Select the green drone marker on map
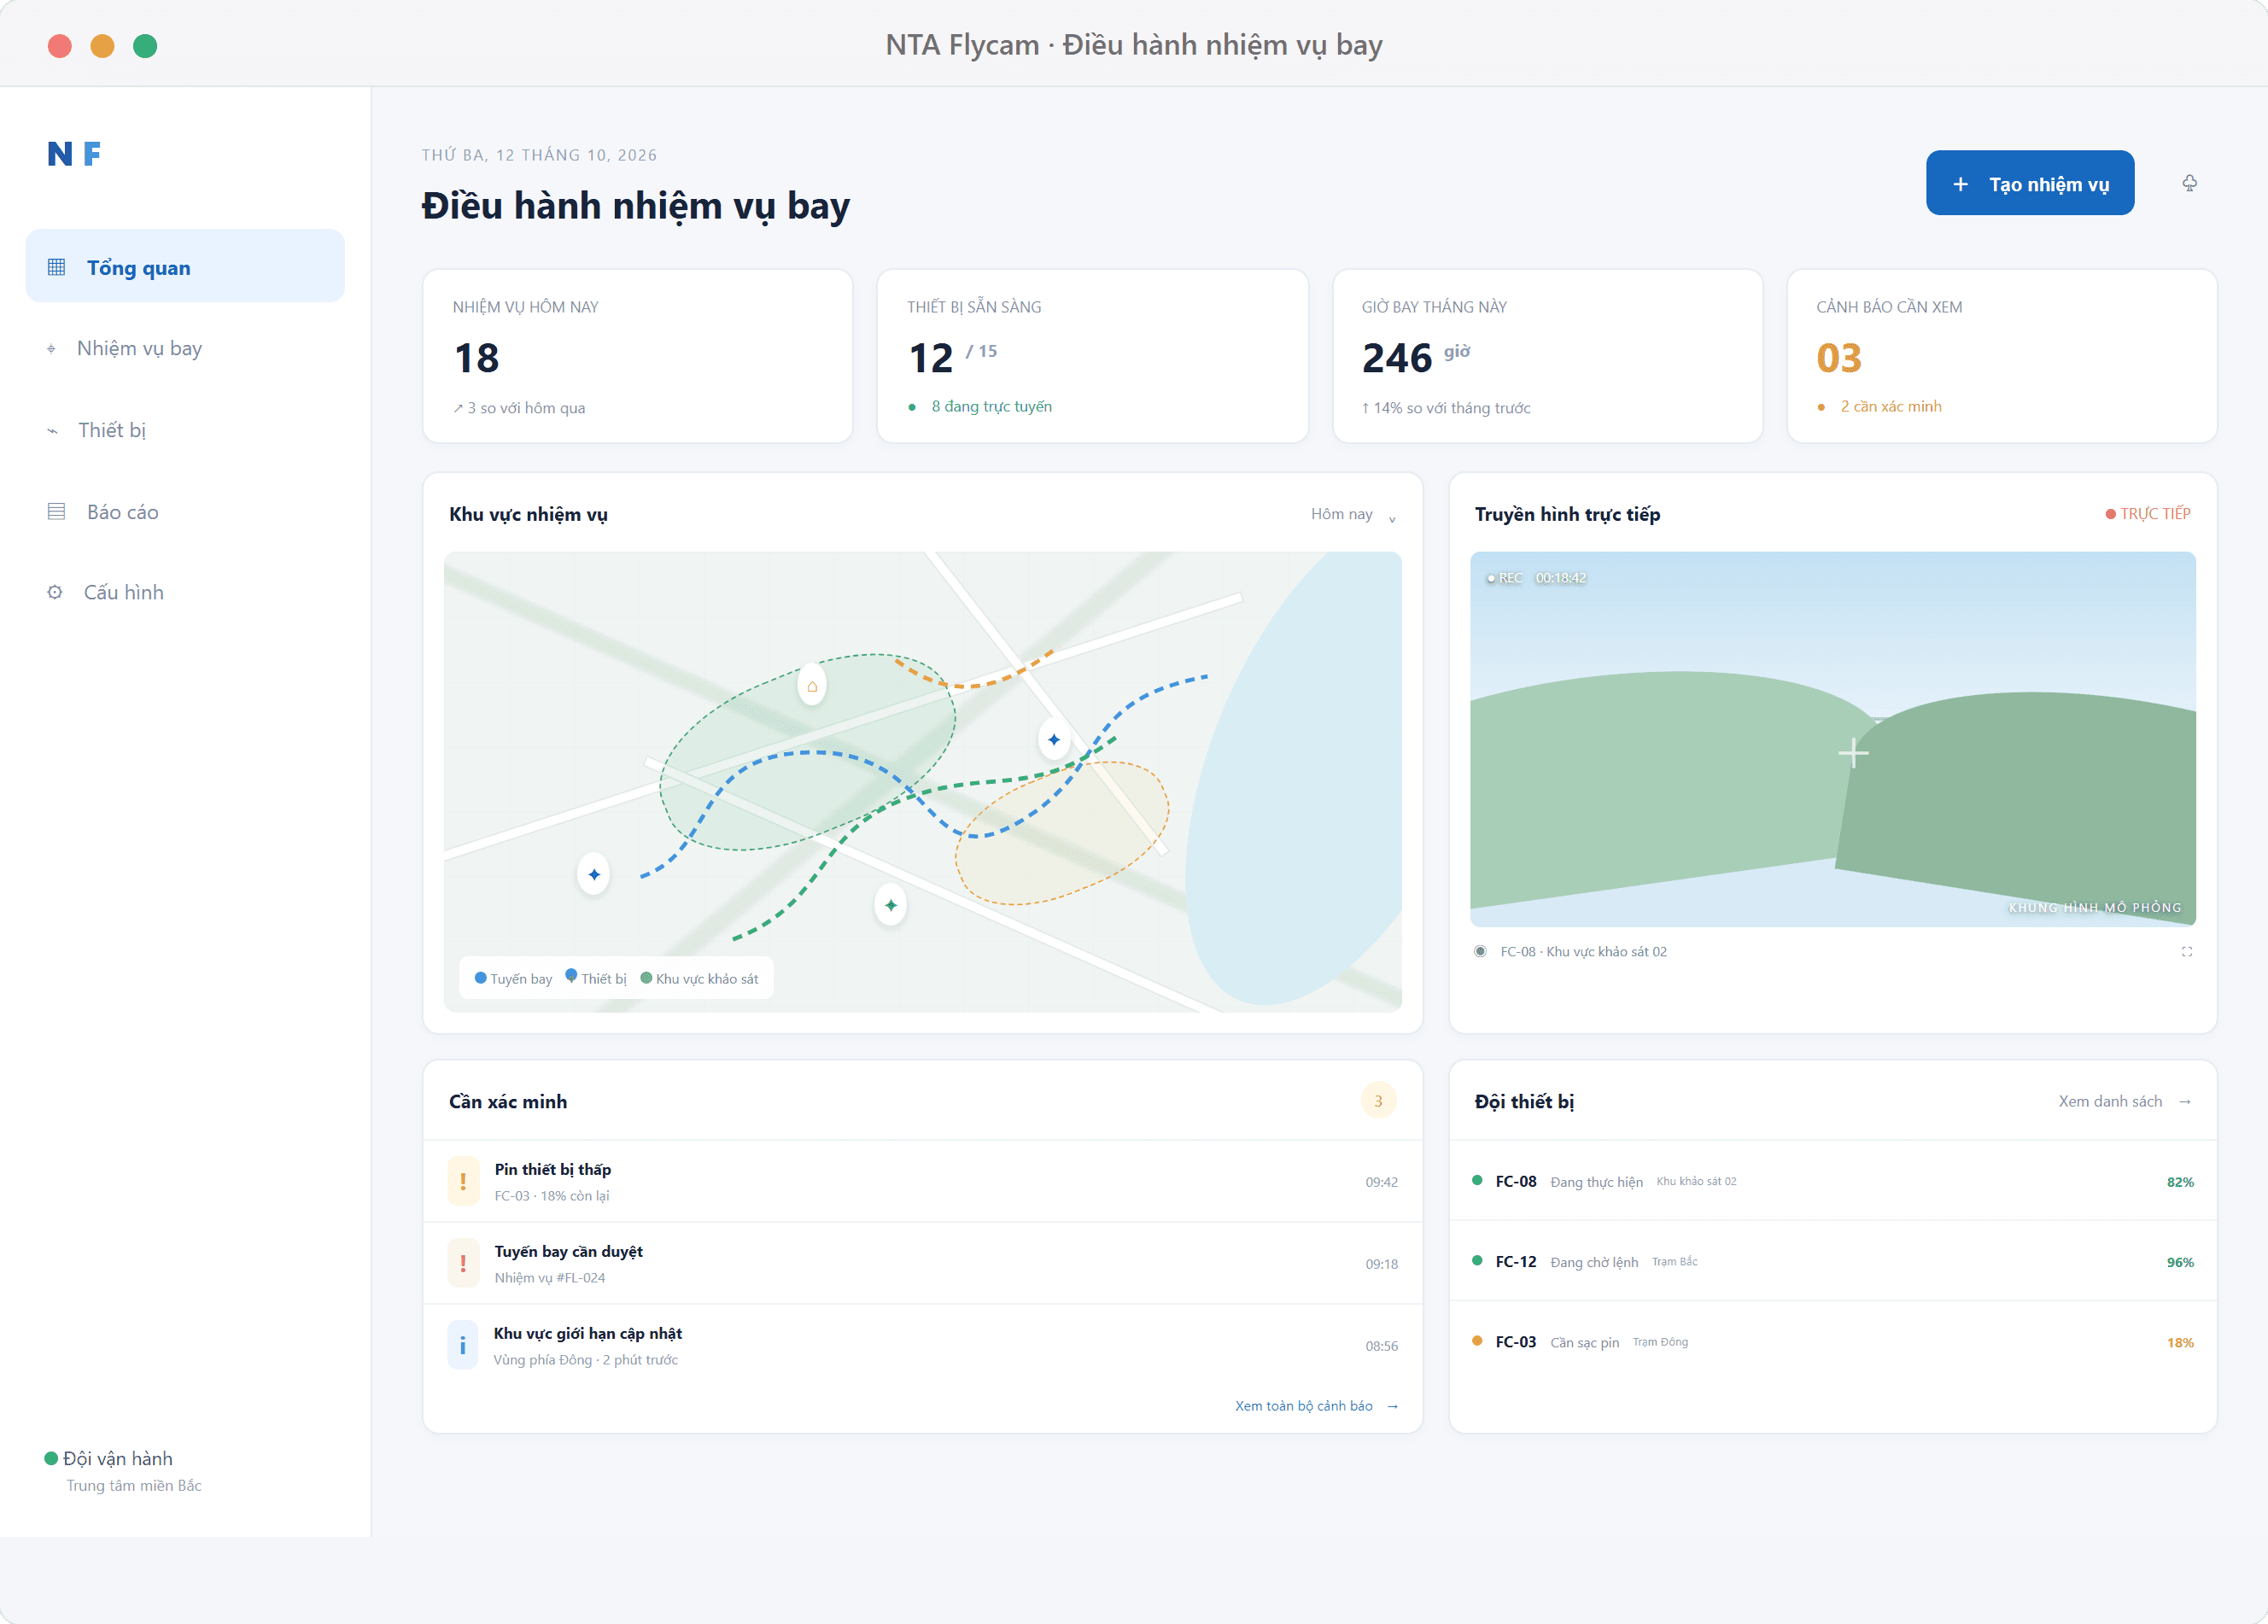This screenshot has height=1624, width=2268. coord(891,905)
